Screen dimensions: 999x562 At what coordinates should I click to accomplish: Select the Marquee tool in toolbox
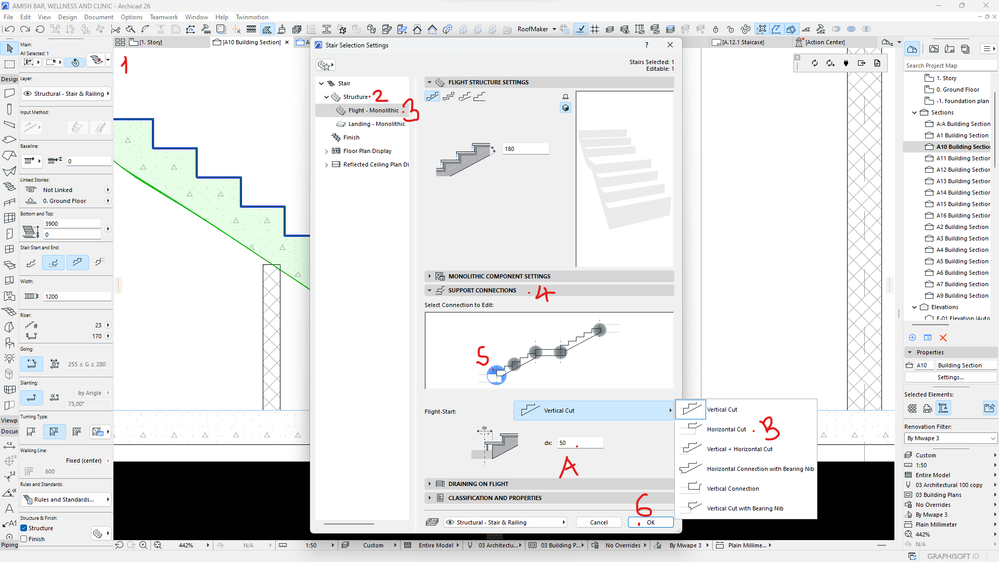(x=9, y=64)
